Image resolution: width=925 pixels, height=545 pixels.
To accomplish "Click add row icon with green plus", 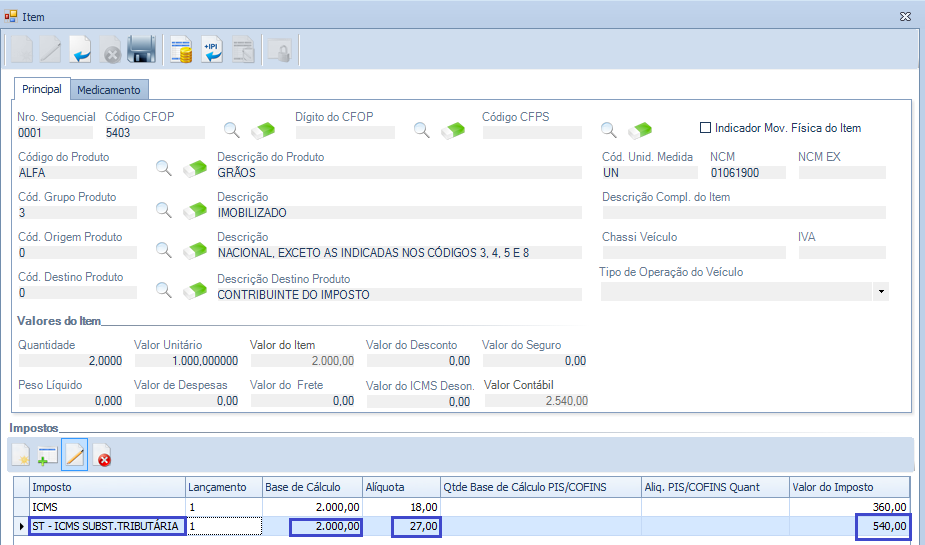I will pyautogui.click(x=48, y=457).
